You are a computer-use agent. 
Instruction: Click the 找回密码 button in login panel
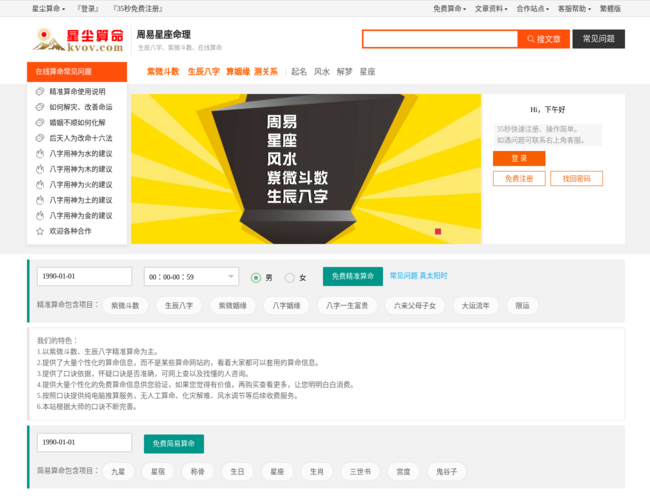pyautogui.click(x=576, y=178)
